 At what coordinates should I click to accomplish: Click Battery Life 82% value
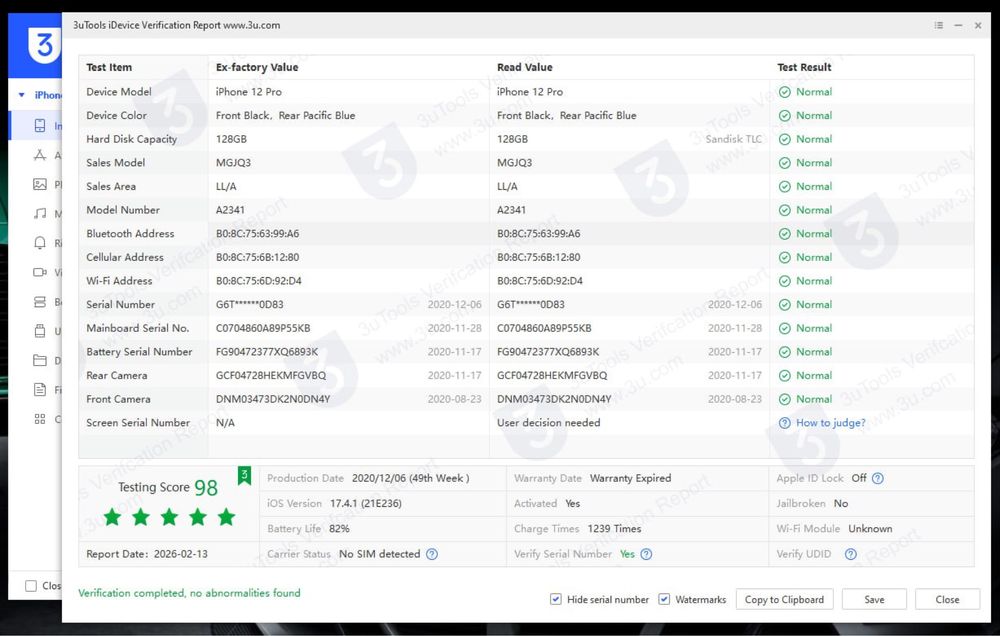click(339, 529)
